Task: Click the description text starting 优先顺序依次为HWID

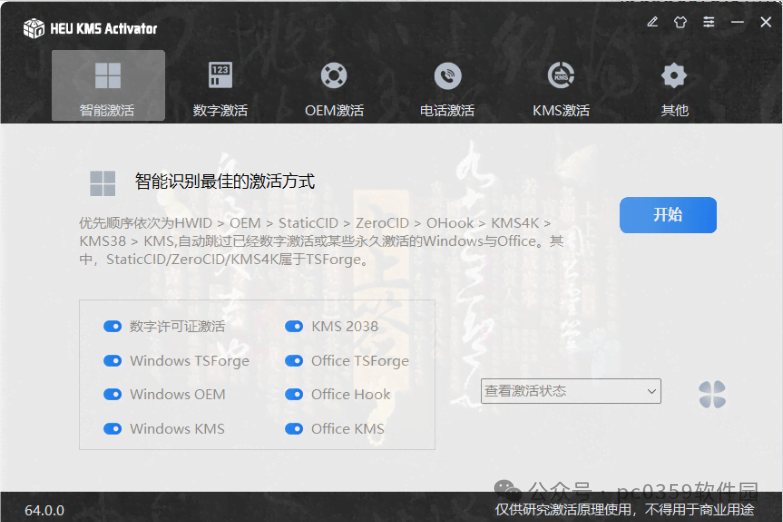Action: [322, 241]
